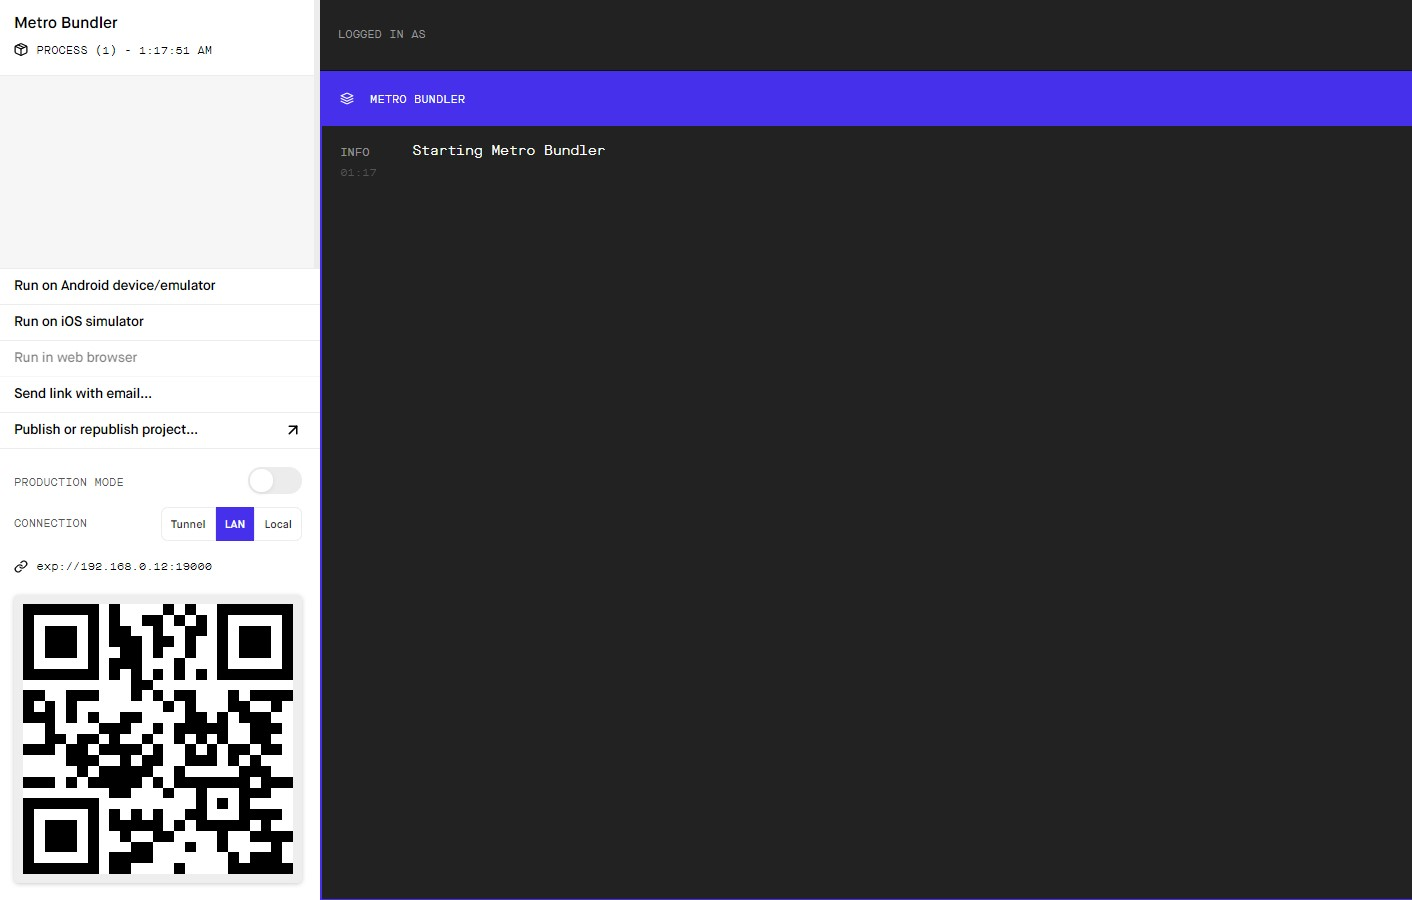Click the arrow icon beside Publish or republish project

pyautogui.click(x=293, y=430)
